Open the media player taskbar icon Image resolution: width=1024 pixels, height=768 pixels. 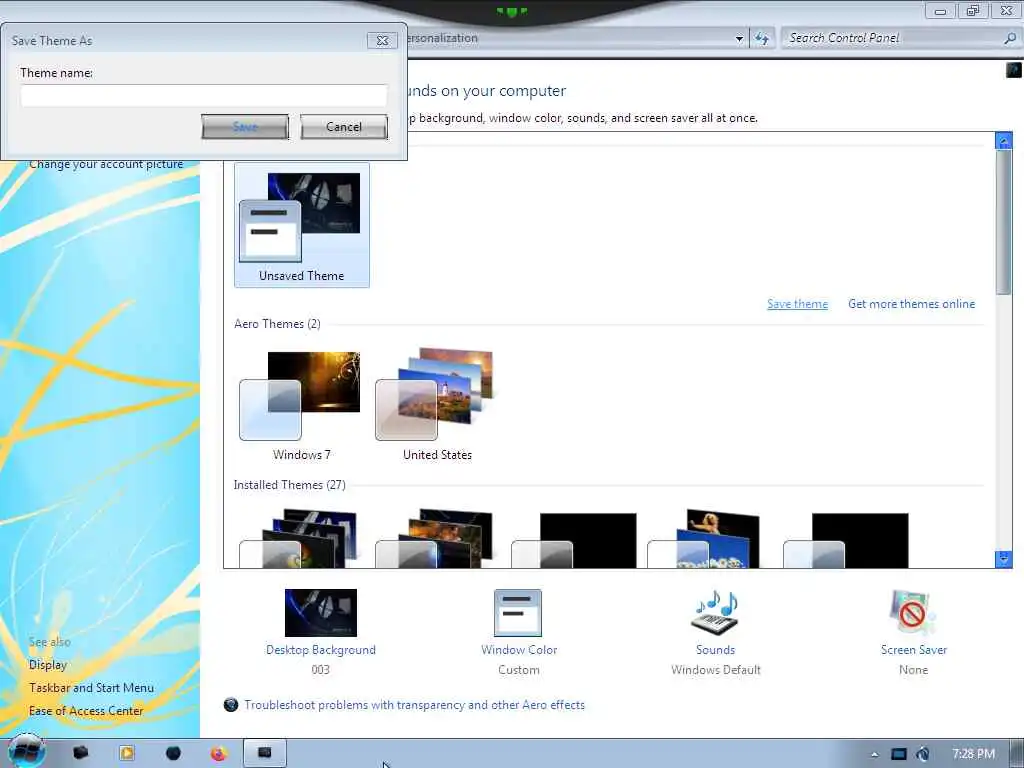pyautogui.click(x=127, y=753)
